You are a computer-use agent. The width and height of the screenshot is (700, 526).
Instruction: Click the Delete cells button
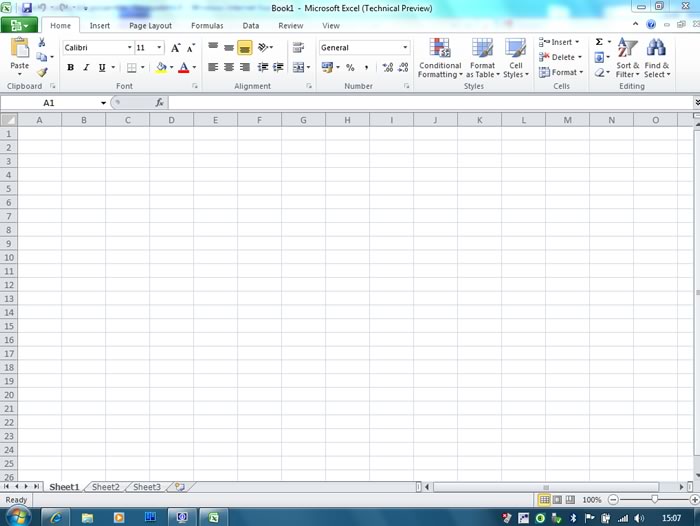(559, 57)
